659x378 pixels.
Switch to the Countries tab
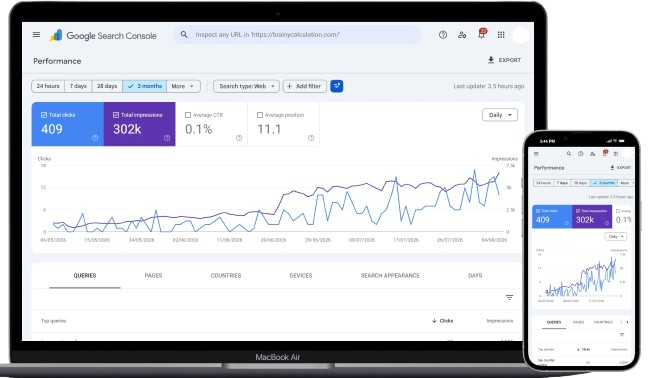[226, 275]
